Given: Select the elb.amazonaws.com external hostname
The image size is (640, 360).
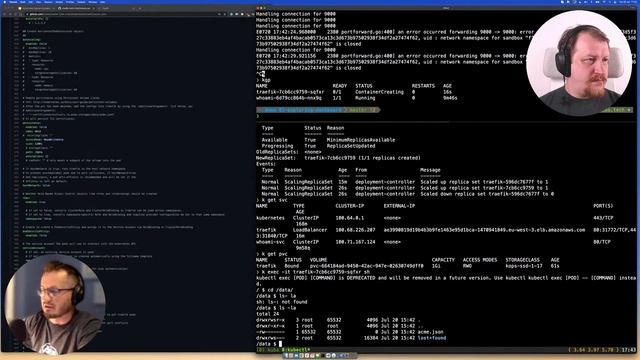Looking at the screenshot, I should pos(484,230).
